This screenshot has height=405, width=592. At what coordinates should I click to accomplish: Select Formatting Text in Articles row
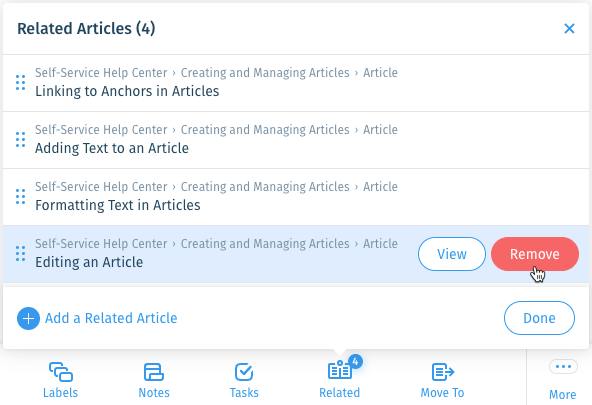296,197
